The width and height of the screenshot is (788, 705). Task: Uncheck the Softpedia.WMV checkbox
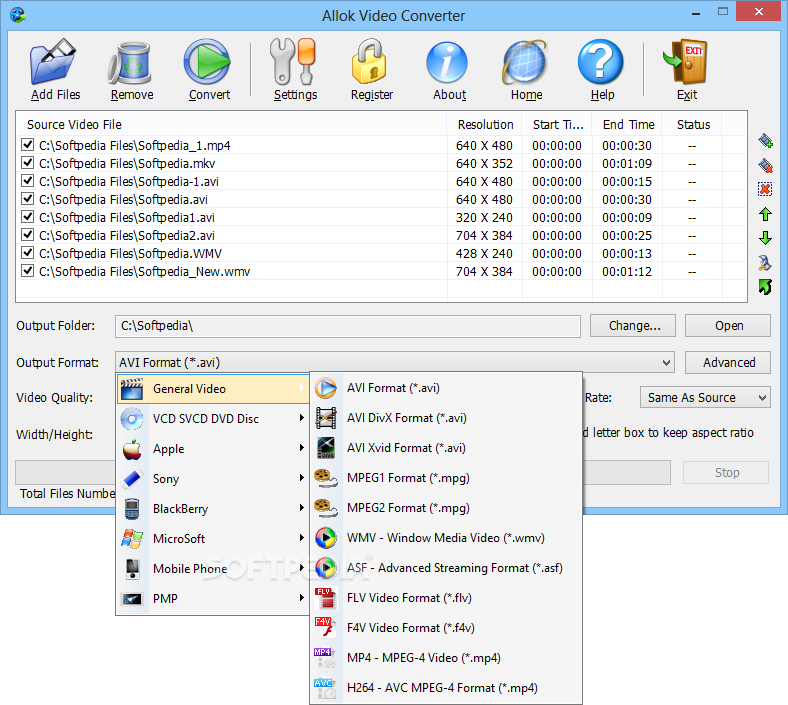coord(27,253)
